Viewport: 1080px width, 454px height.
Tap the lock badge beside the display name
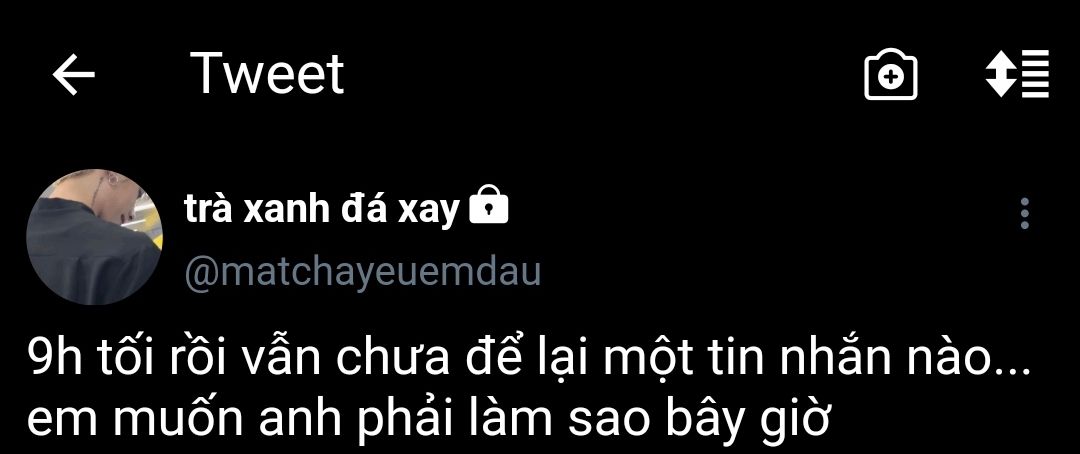click(488, 205)
